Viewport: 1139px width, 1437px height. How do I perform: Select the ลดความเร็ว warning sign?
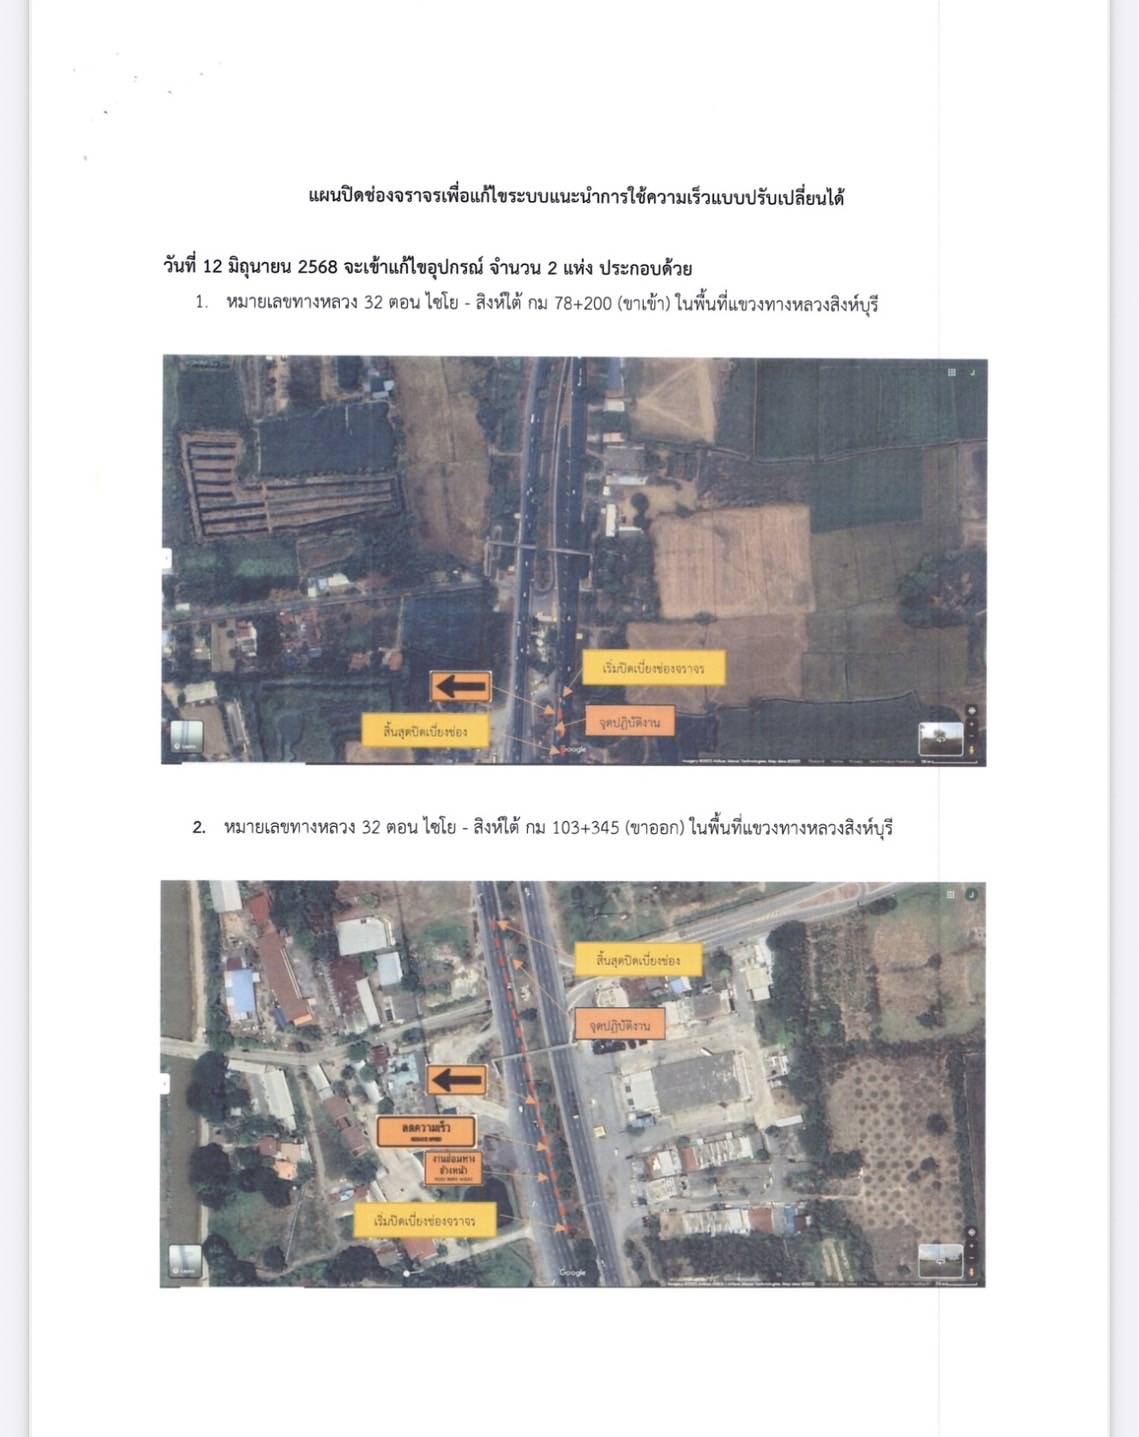[426, 1131]
